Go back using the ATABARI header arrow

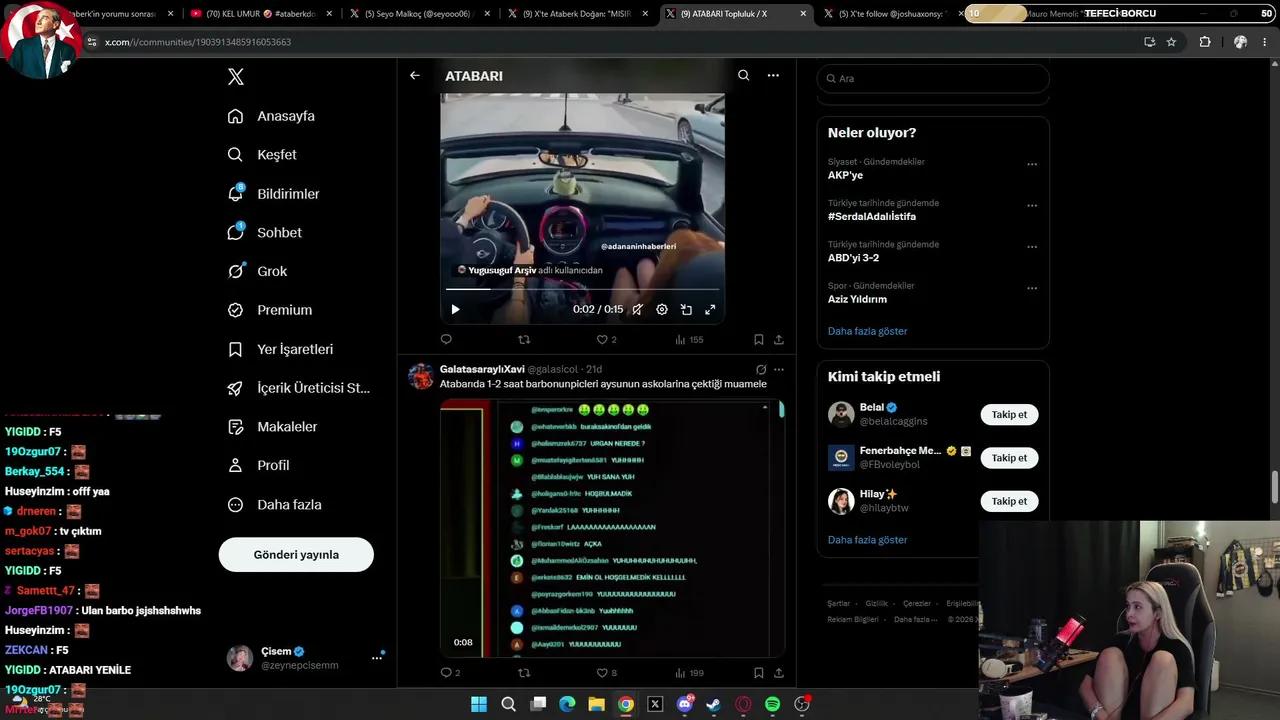(x=415, y=76)
